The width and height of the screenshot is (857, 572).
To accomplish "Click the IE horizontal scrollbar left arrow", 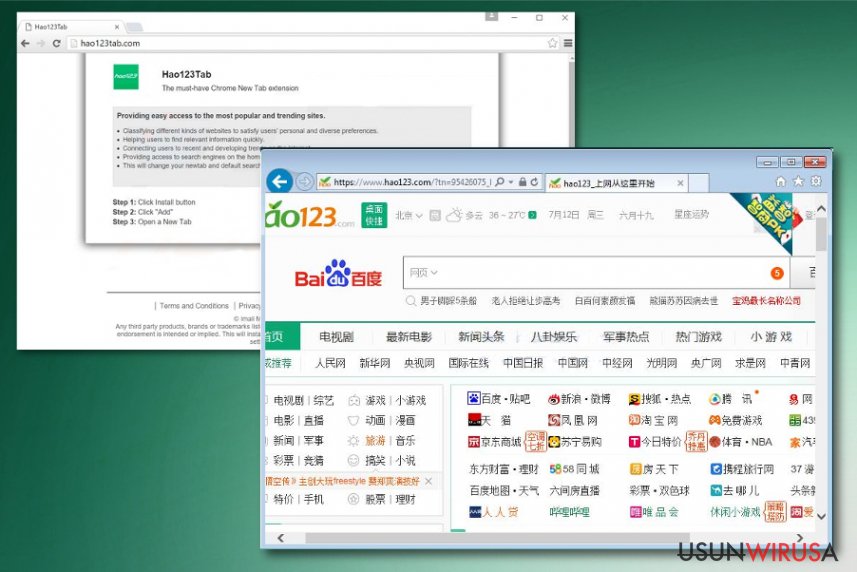I will pyautogui.click(x=280, y=538).
